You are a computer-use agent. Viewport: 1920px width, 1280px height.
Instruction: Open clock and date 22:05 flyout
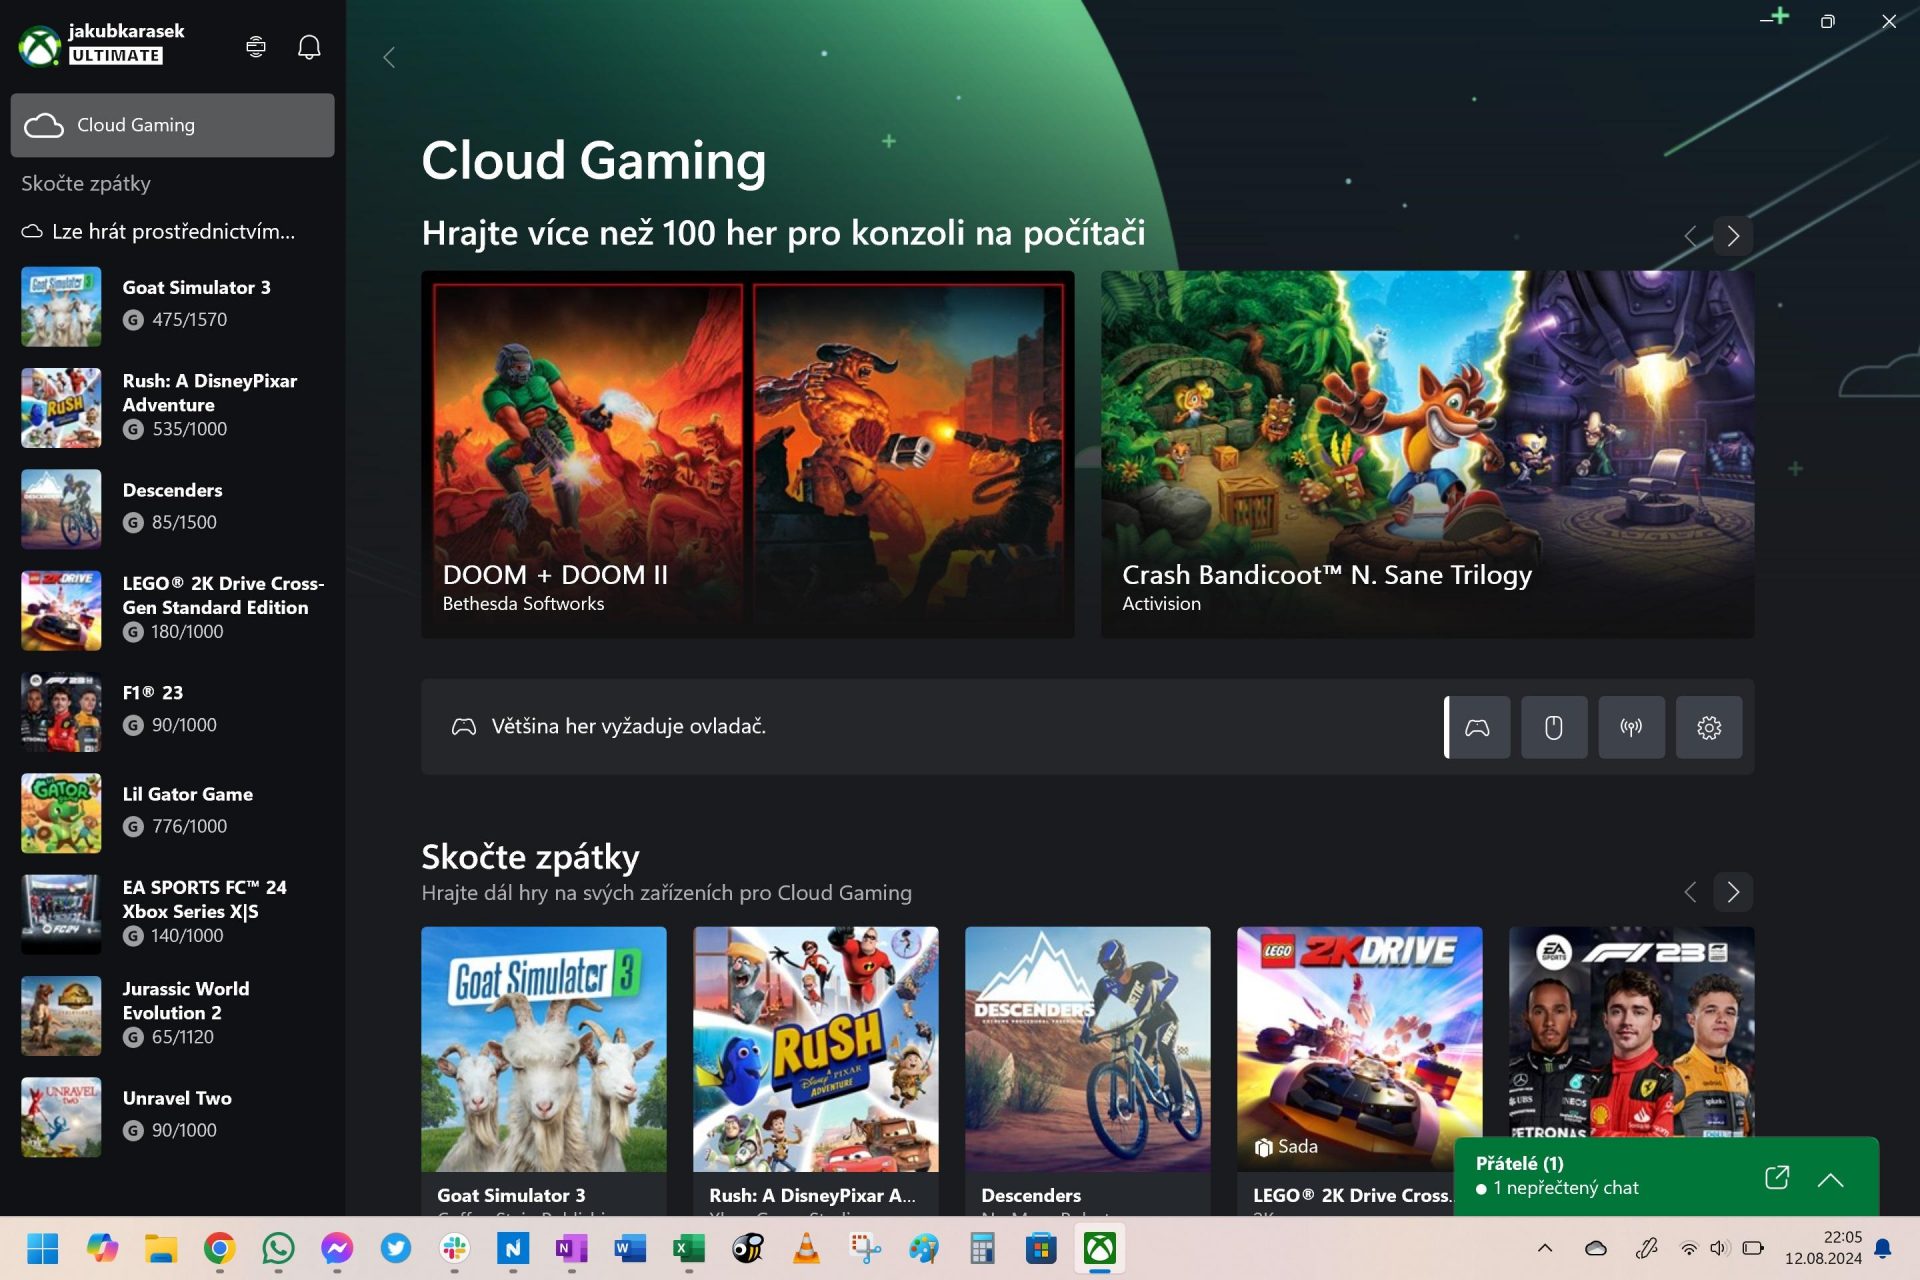1823,1248
